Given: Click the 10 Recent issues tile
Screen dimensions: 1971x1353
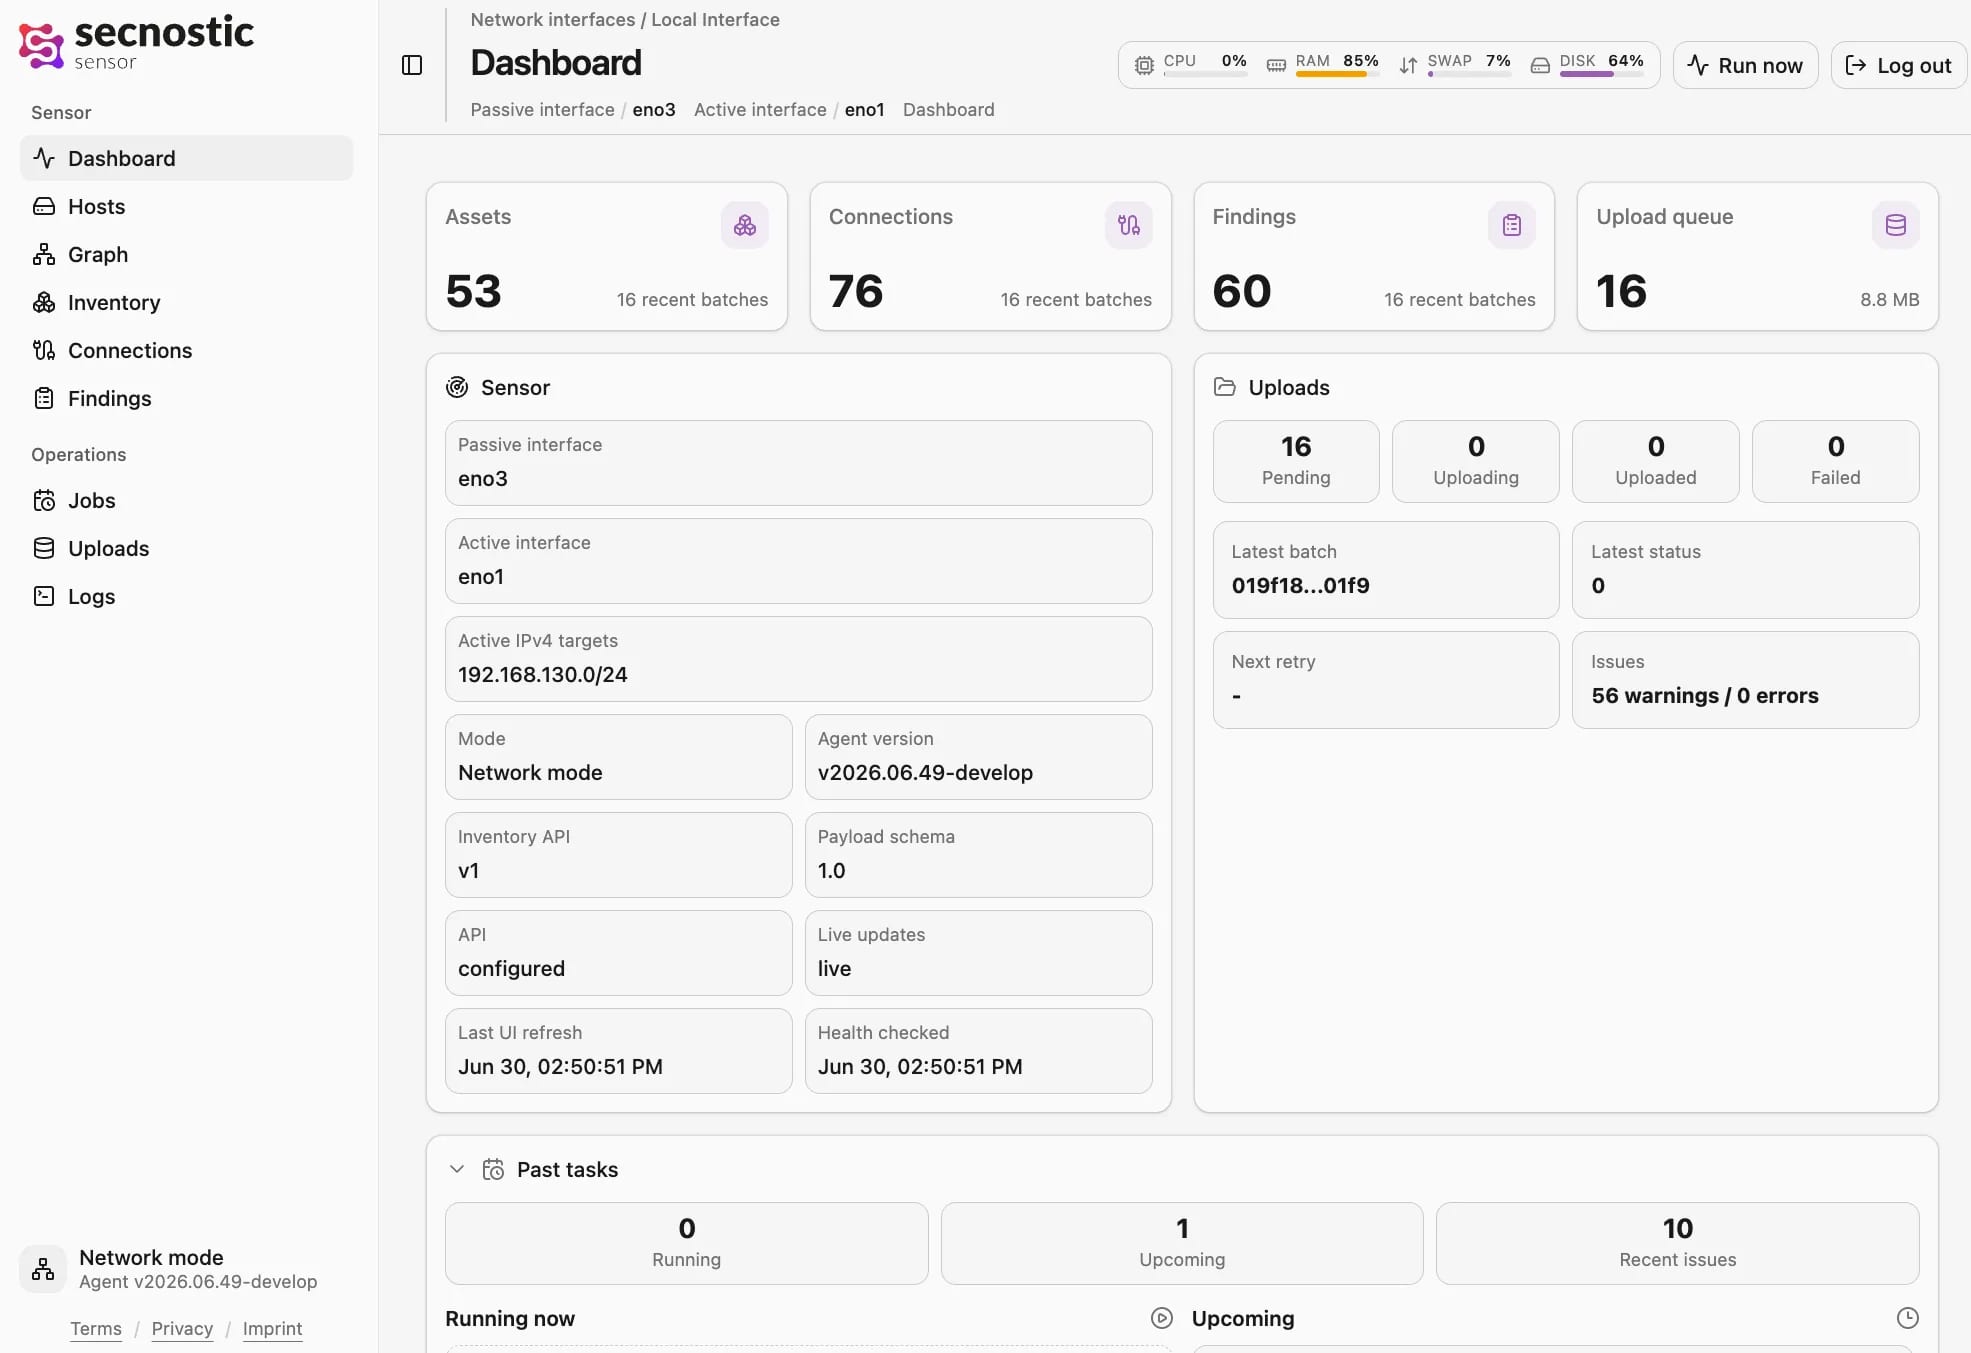Looking at the screenshot, I should click(x=1678, y=1243).
